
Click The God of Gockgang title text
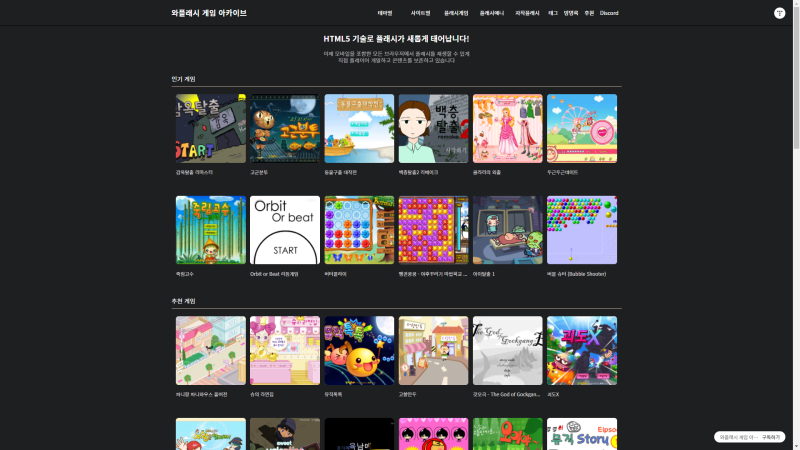506,394
